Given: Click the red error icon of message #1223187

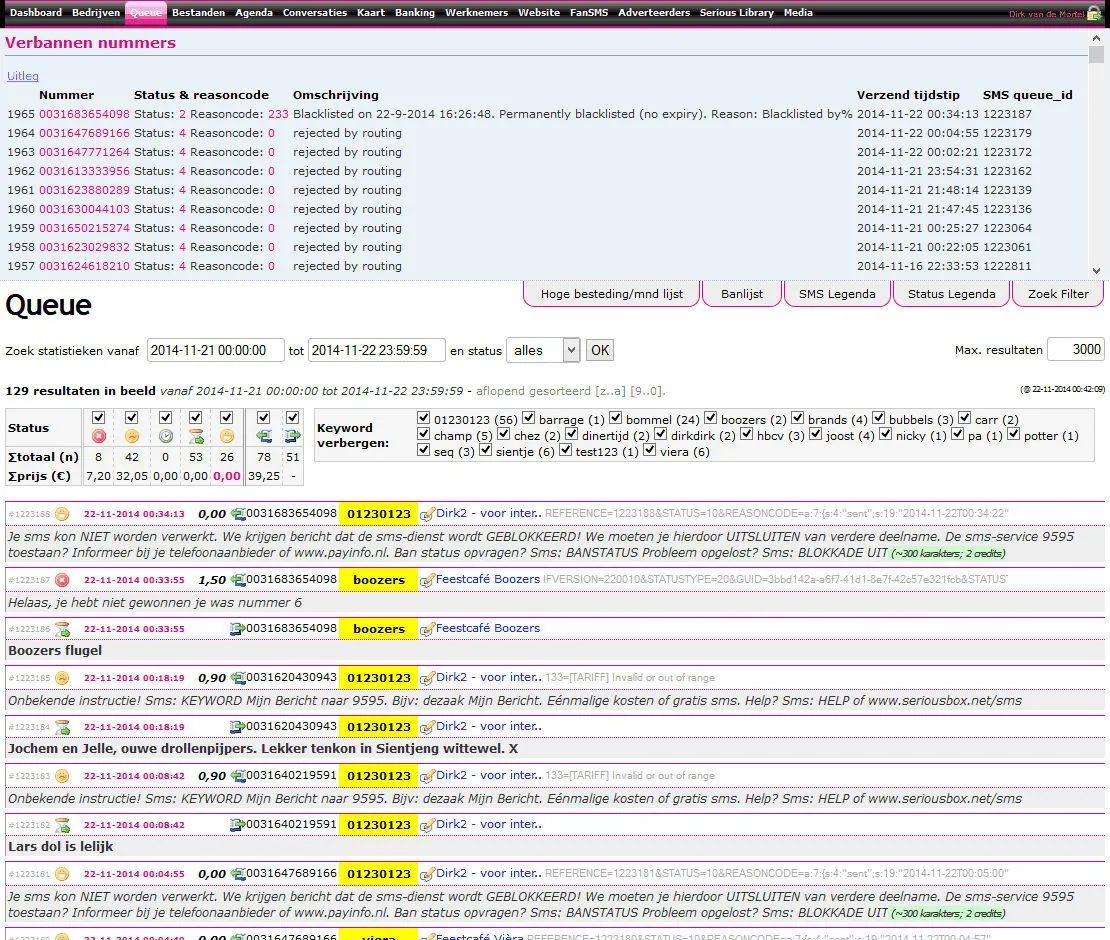Looking at the screenshot, I should 62,580.
